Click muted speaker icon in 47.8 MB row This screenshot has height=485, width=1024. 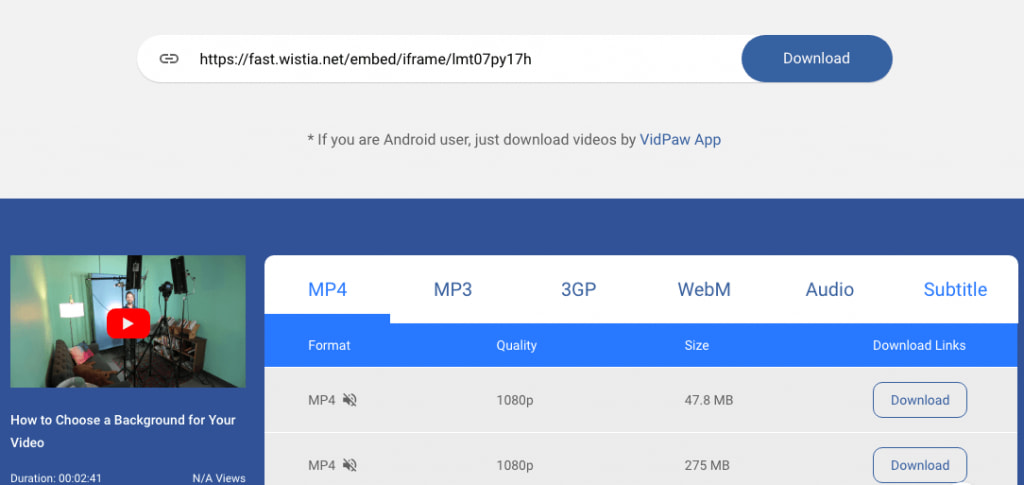350,400
